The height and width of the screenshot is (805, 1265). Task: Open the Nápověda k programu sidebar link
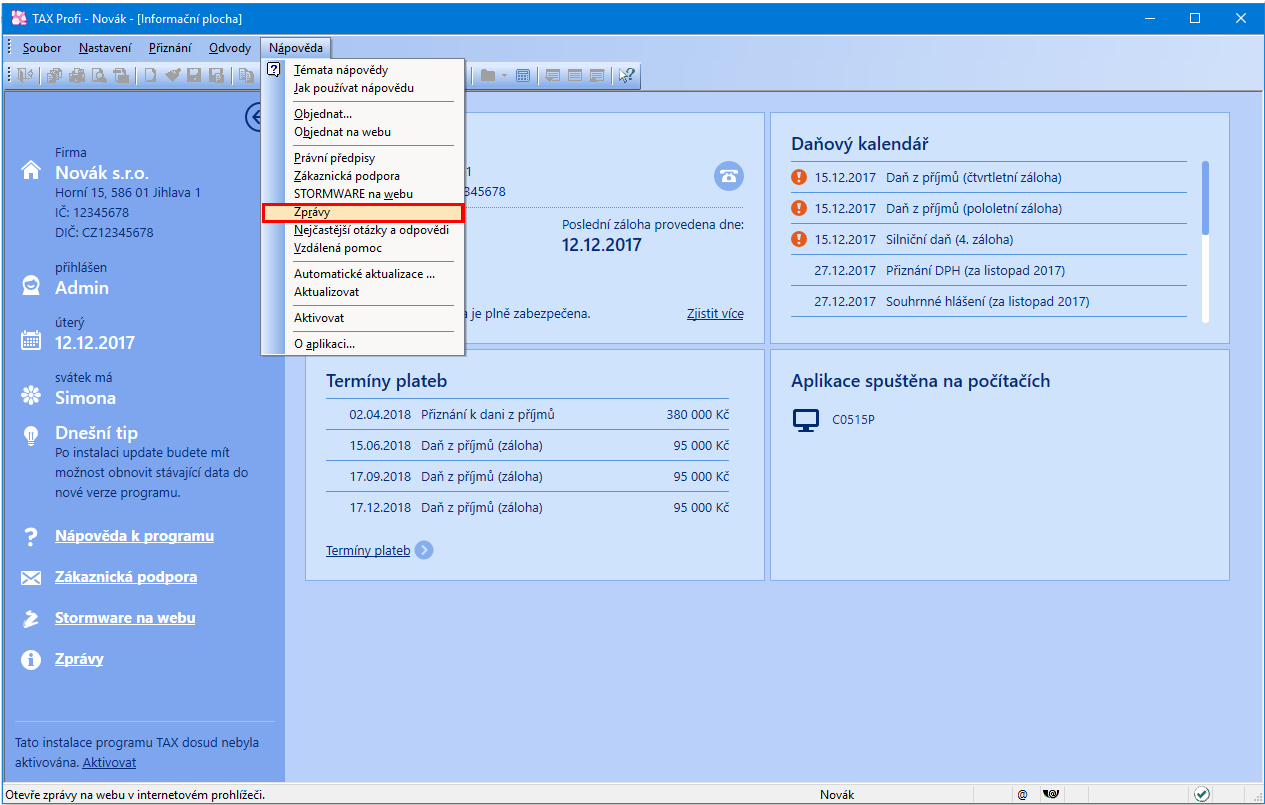pos(134,536)
